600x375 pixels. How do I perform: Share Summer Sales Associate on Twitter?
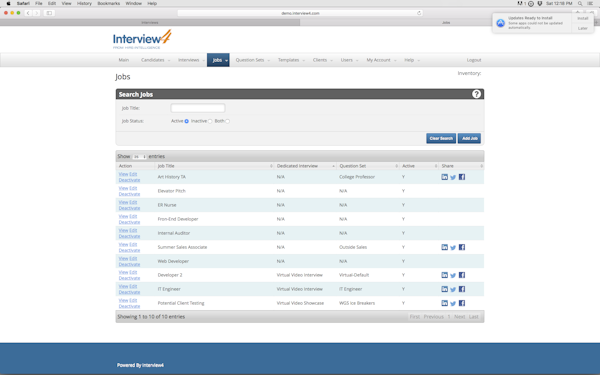(453, 248)
